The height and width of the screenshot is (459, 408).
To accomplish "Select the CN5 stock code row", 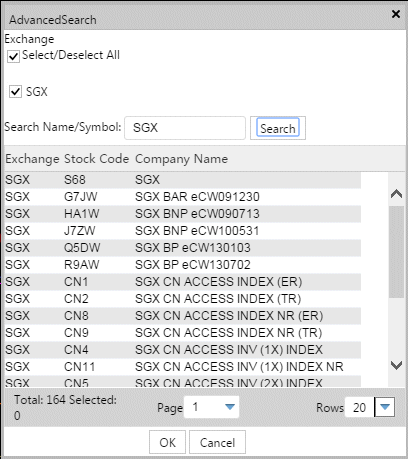I will pos(183,381).
